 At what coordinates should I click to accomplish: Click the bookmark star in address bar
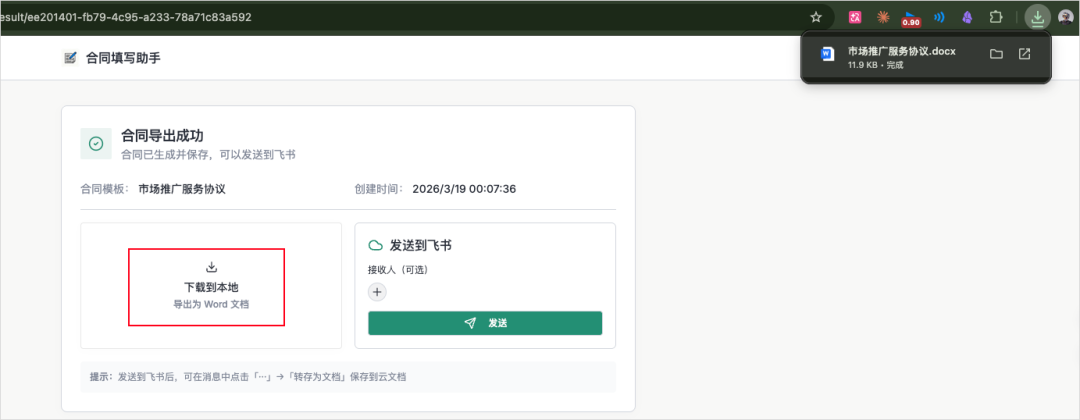pos(816,17)
